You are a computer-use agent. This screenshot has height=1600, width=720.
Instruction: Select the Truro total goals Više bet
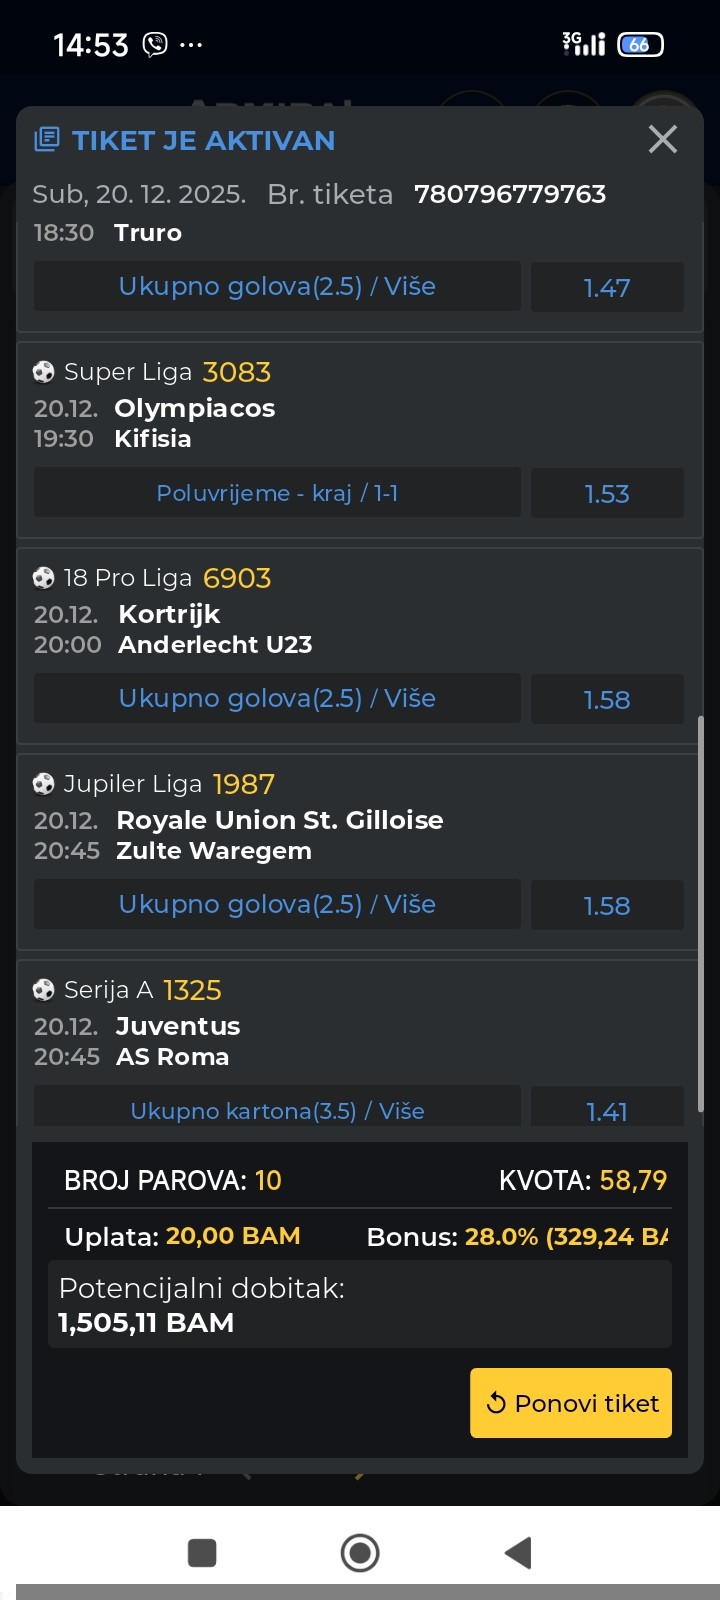tap(277, 287)
